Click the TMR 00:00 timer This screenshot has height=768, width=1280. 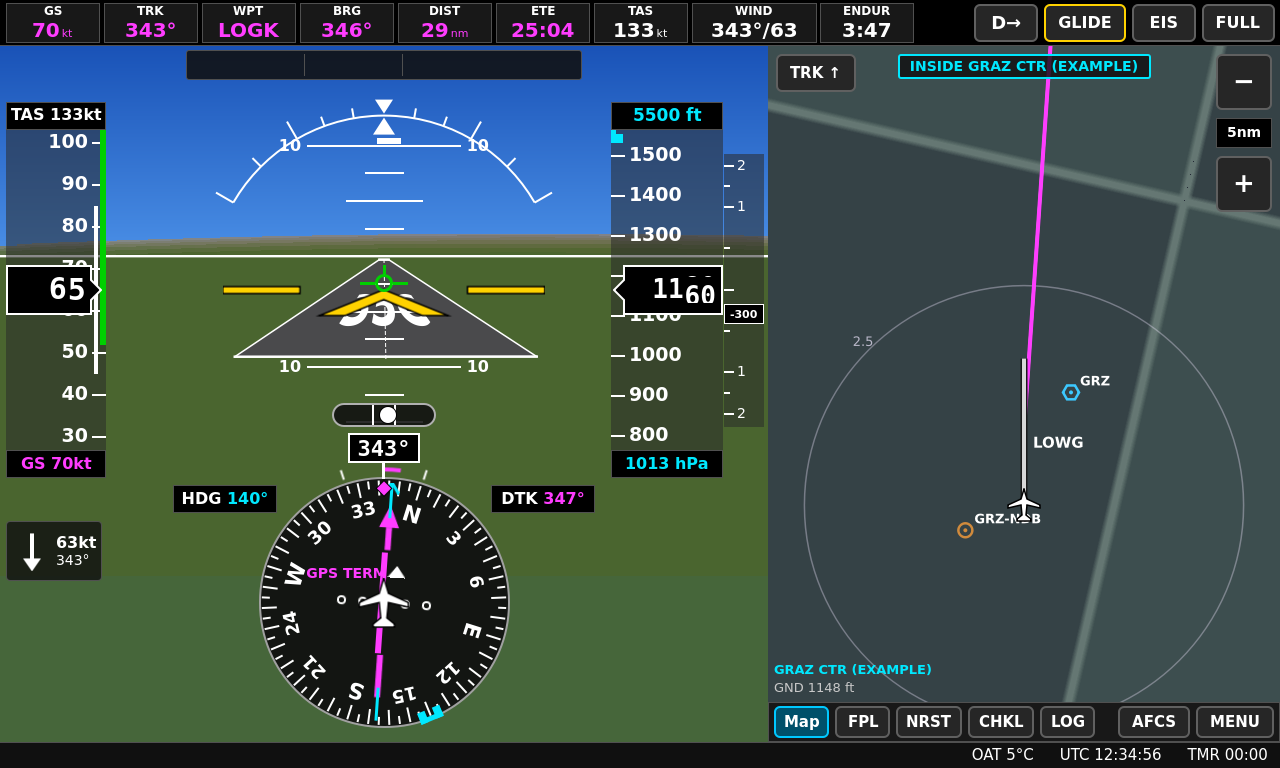1227,755
